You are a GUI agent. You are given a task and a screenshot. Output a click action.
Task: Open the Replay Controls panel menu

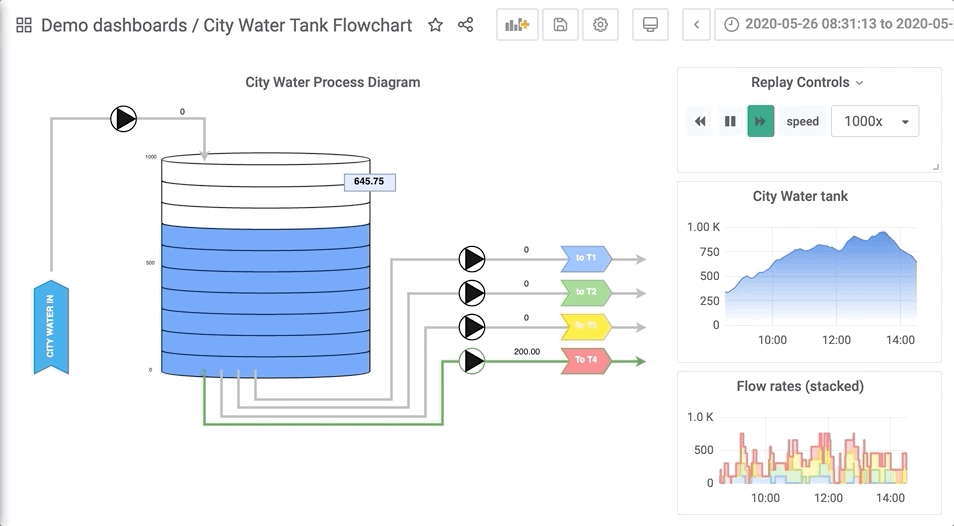807,83
